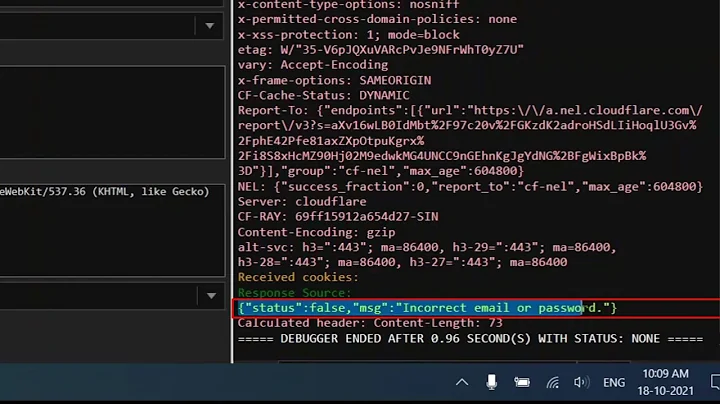Click the 'vary: Accept-Encoding' line
Viewport: 720px width, 404px height.
(313, 65)
